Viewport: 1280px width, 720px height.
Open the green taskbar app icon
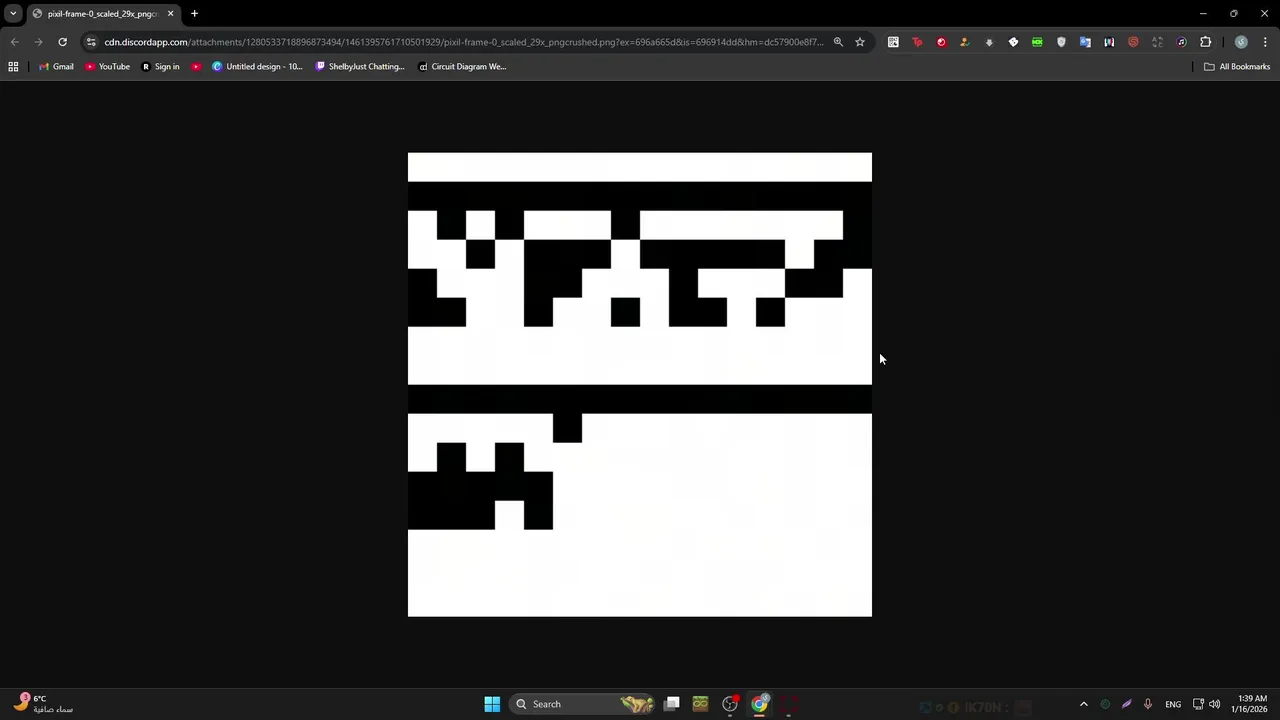pyautogui.click(x=700, y=704)
